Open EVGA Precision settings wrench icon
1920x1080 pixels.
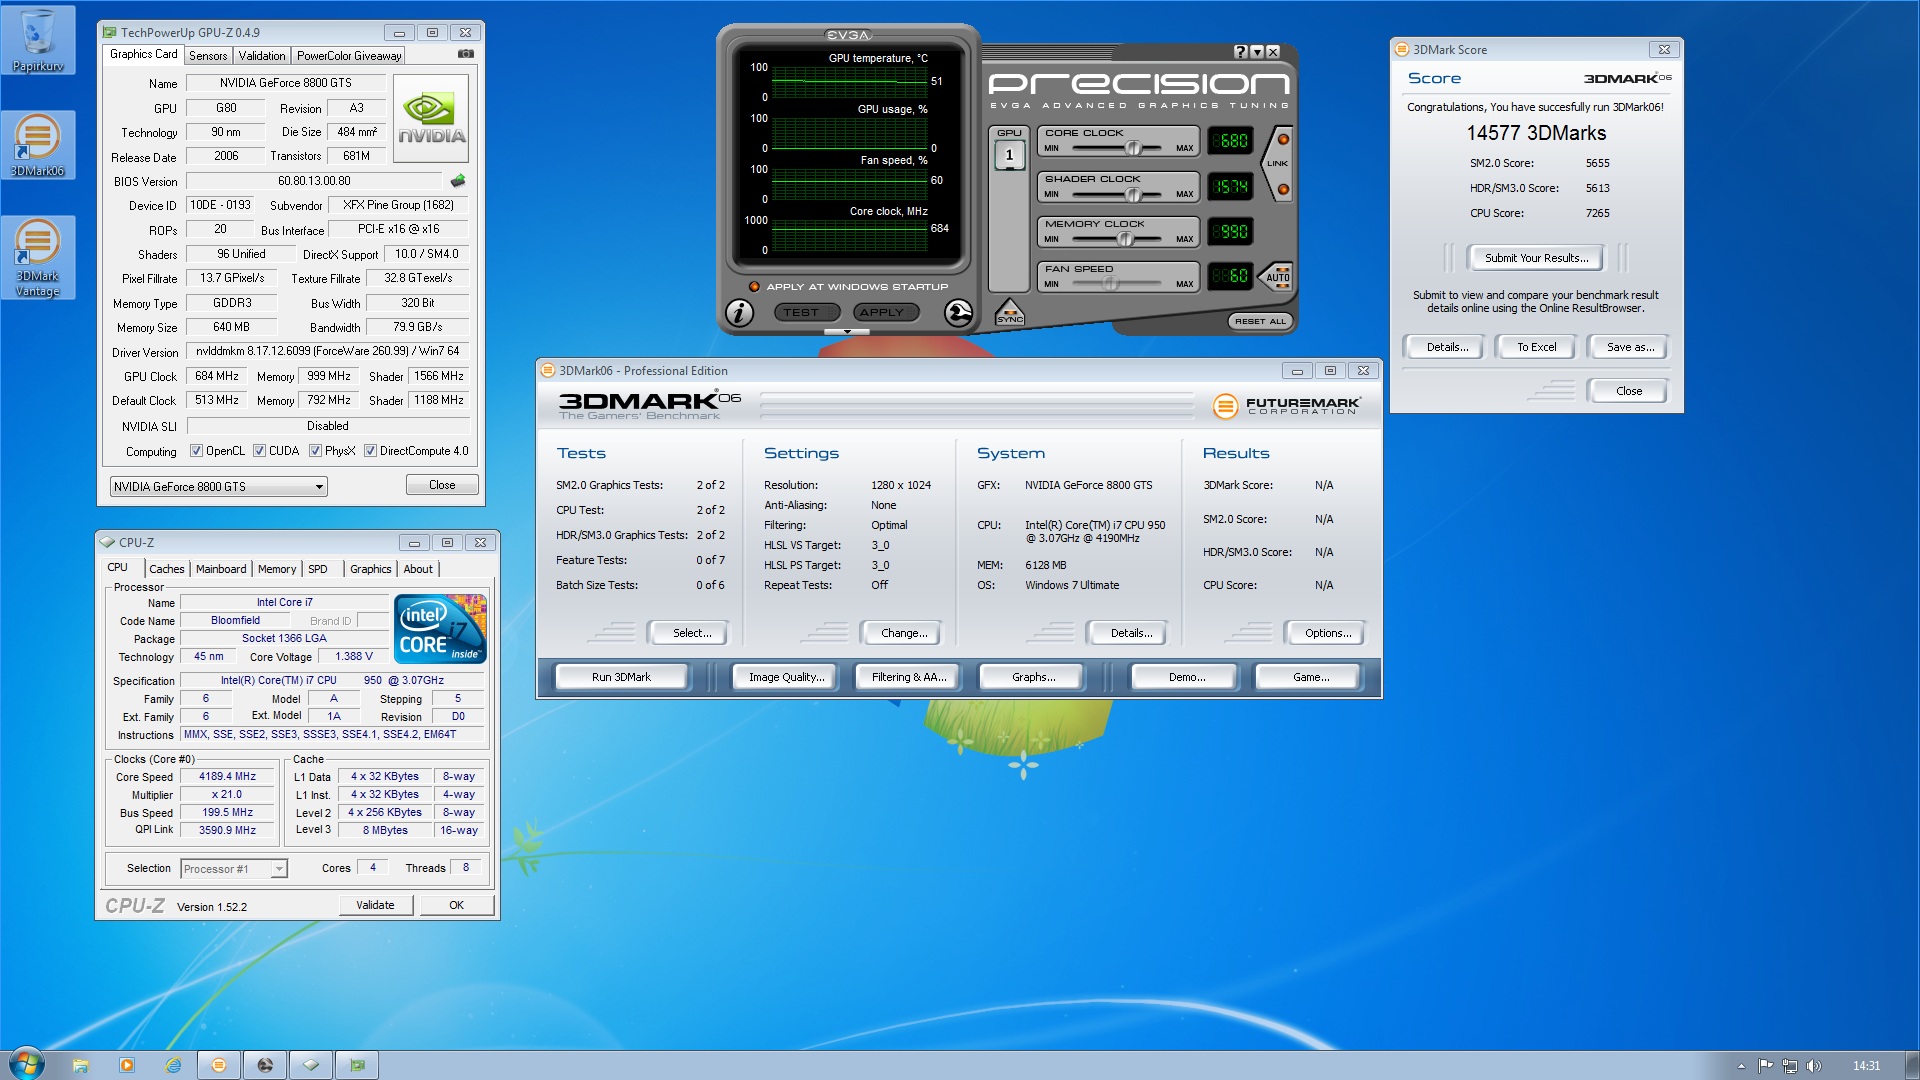[x=958, y=313]
